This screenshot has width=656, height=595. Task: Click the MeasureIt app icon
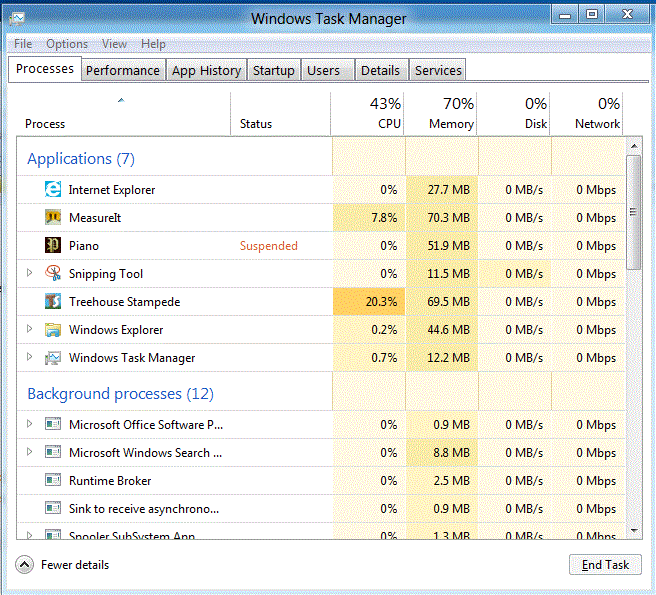tap(53, 218)
